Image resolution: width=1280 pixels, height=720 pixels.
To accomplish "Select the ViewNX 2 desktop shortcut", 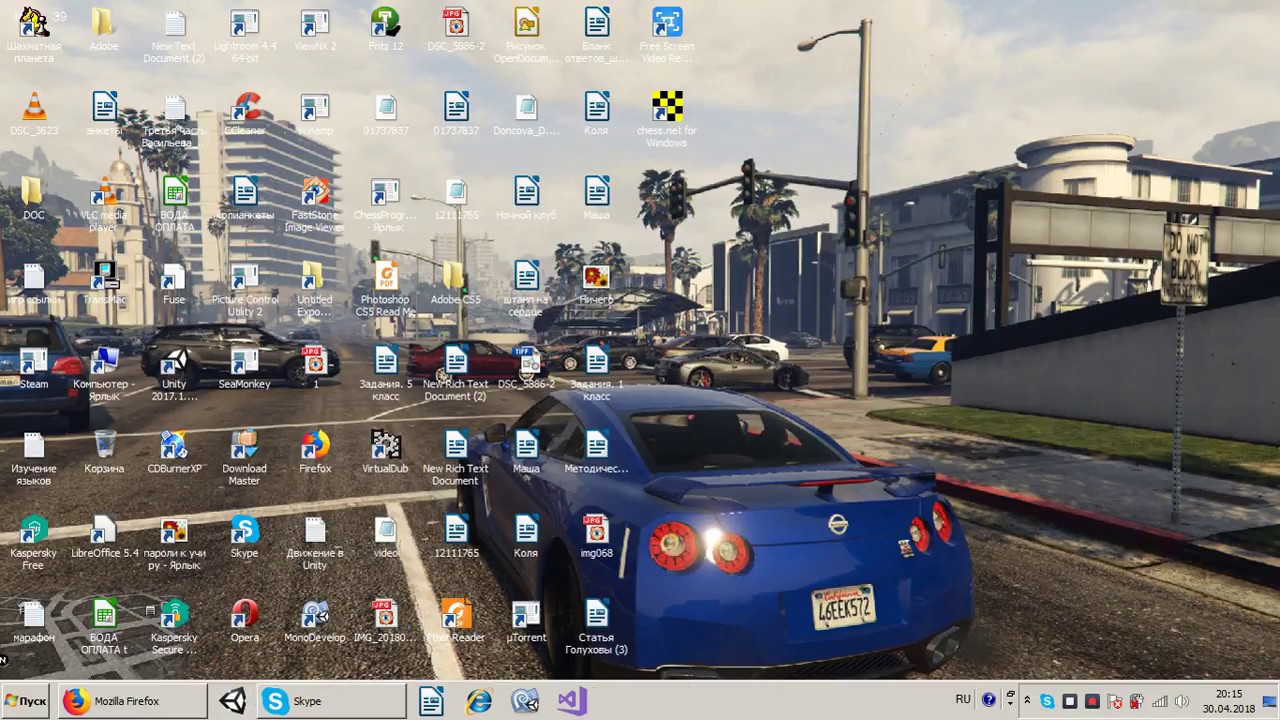I will tap(315, 30).
